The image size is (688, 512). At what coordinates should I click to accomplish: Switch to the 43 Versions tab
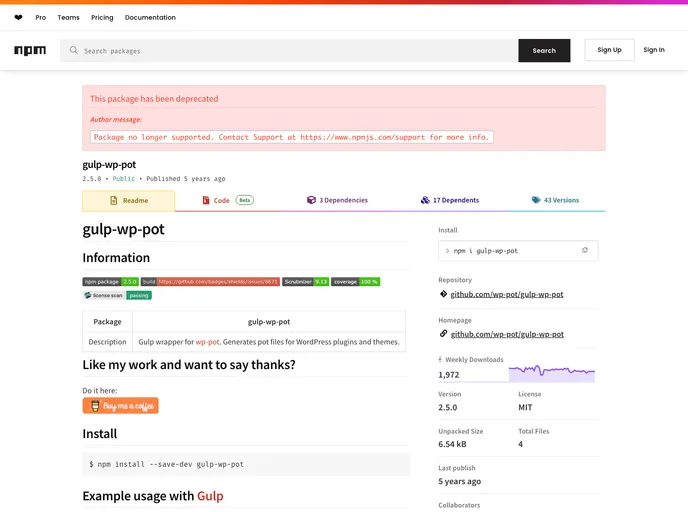coord(555,200)
